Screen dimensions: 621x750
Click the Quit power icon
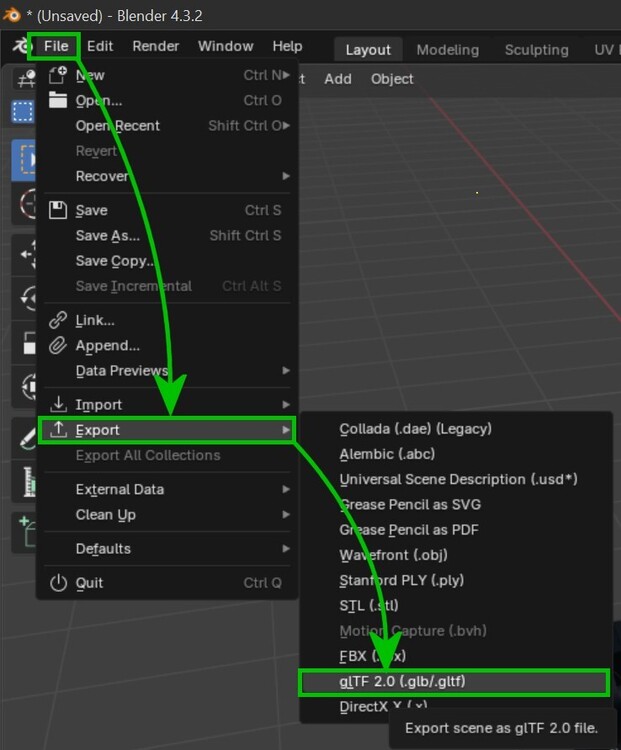tap(58, 583)
